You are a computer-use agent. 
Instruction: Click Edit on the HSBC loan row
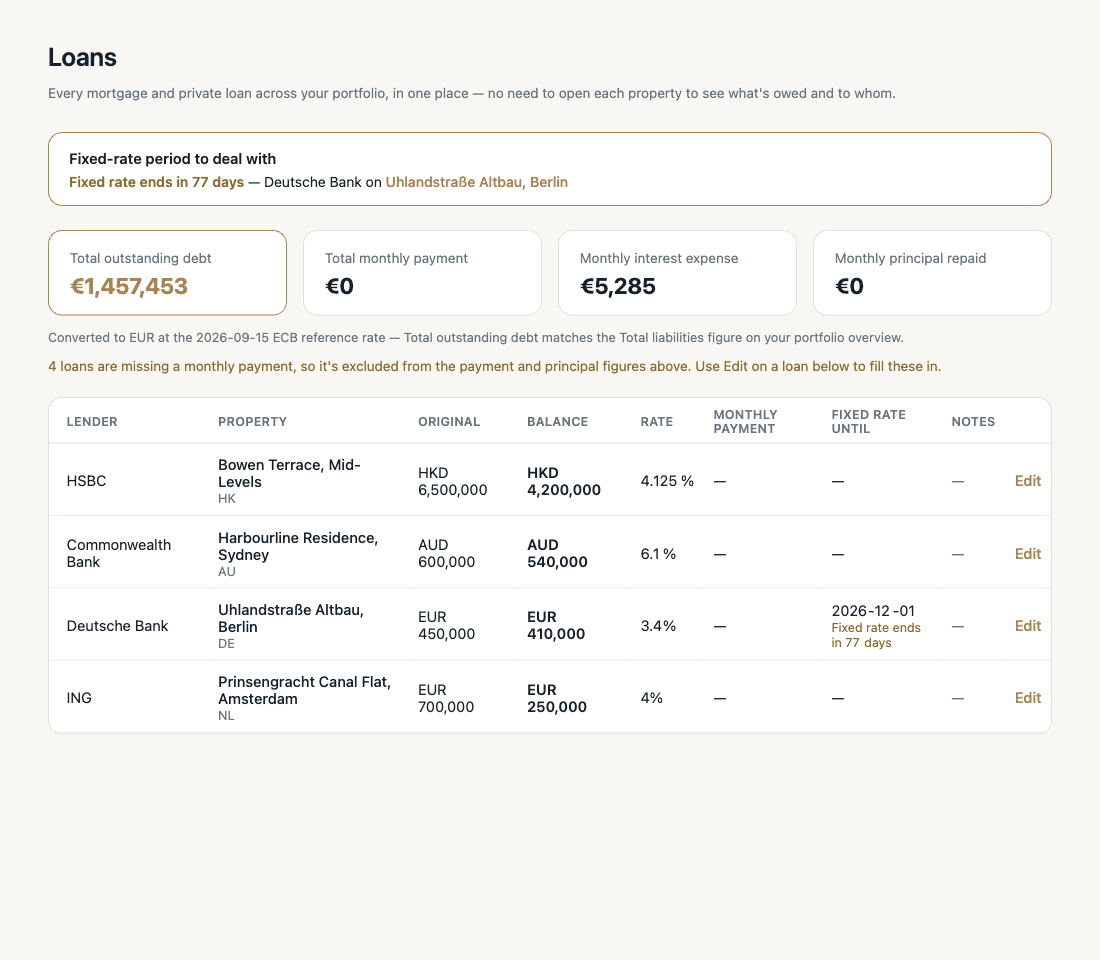coord(1027,481)
